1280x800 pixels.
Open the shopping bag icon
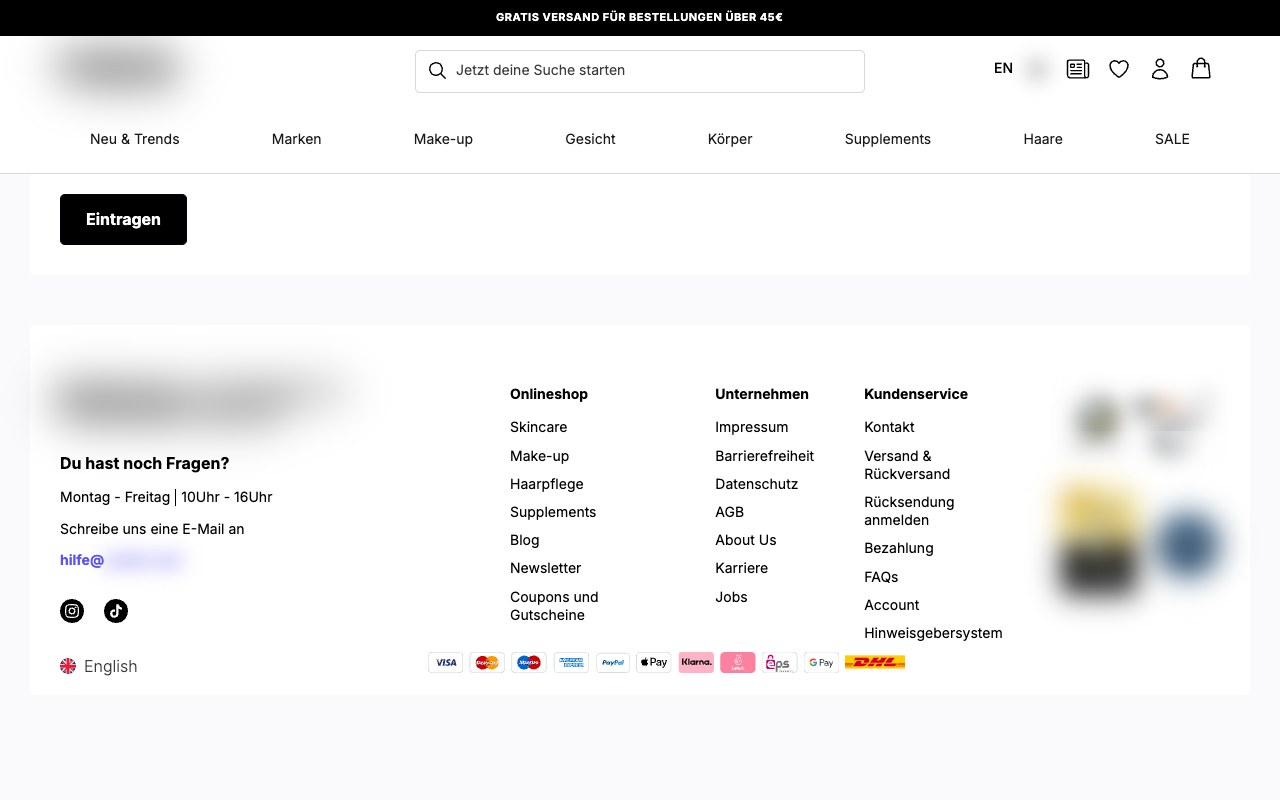(x=1201, y=68)
